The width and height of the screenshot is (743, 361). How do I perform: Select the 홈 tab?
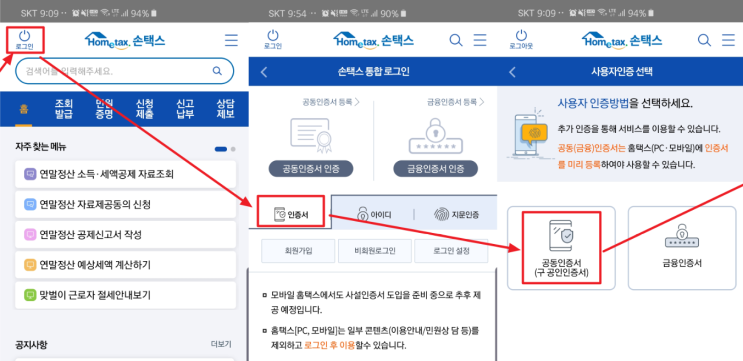tap(23, 109)
